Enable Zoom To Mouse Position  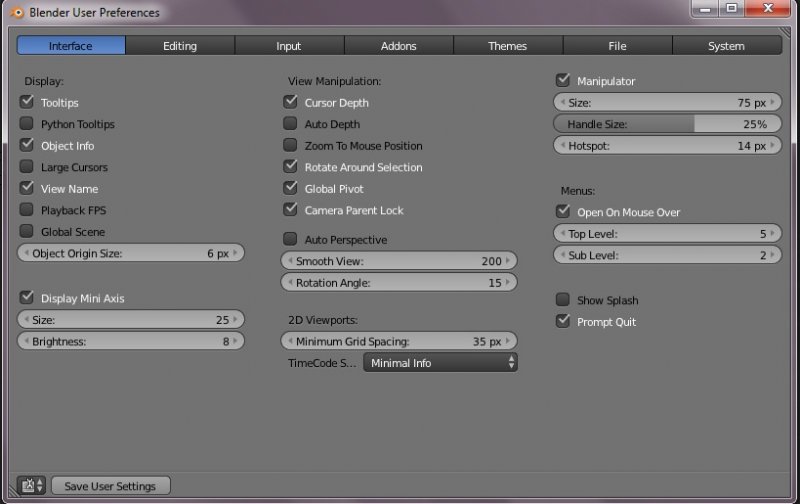click(x=290, y=145)
